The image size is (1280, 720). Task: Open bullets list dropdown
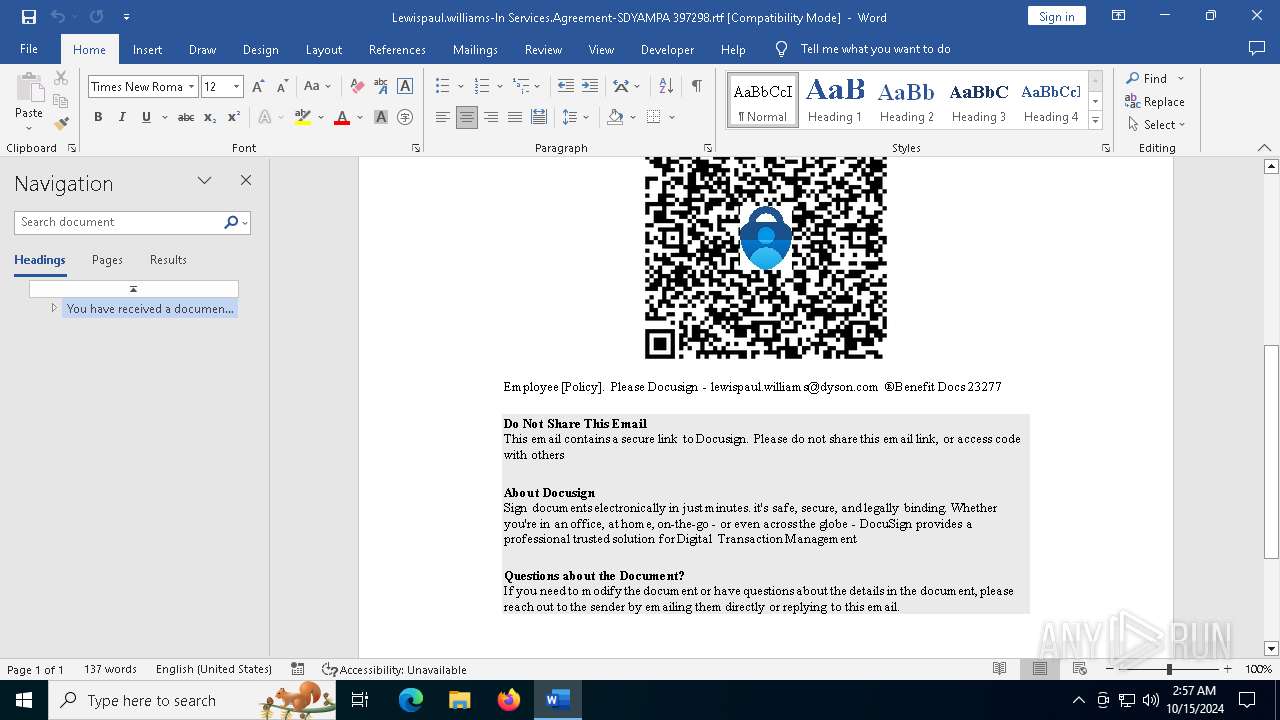coord(460,87)
